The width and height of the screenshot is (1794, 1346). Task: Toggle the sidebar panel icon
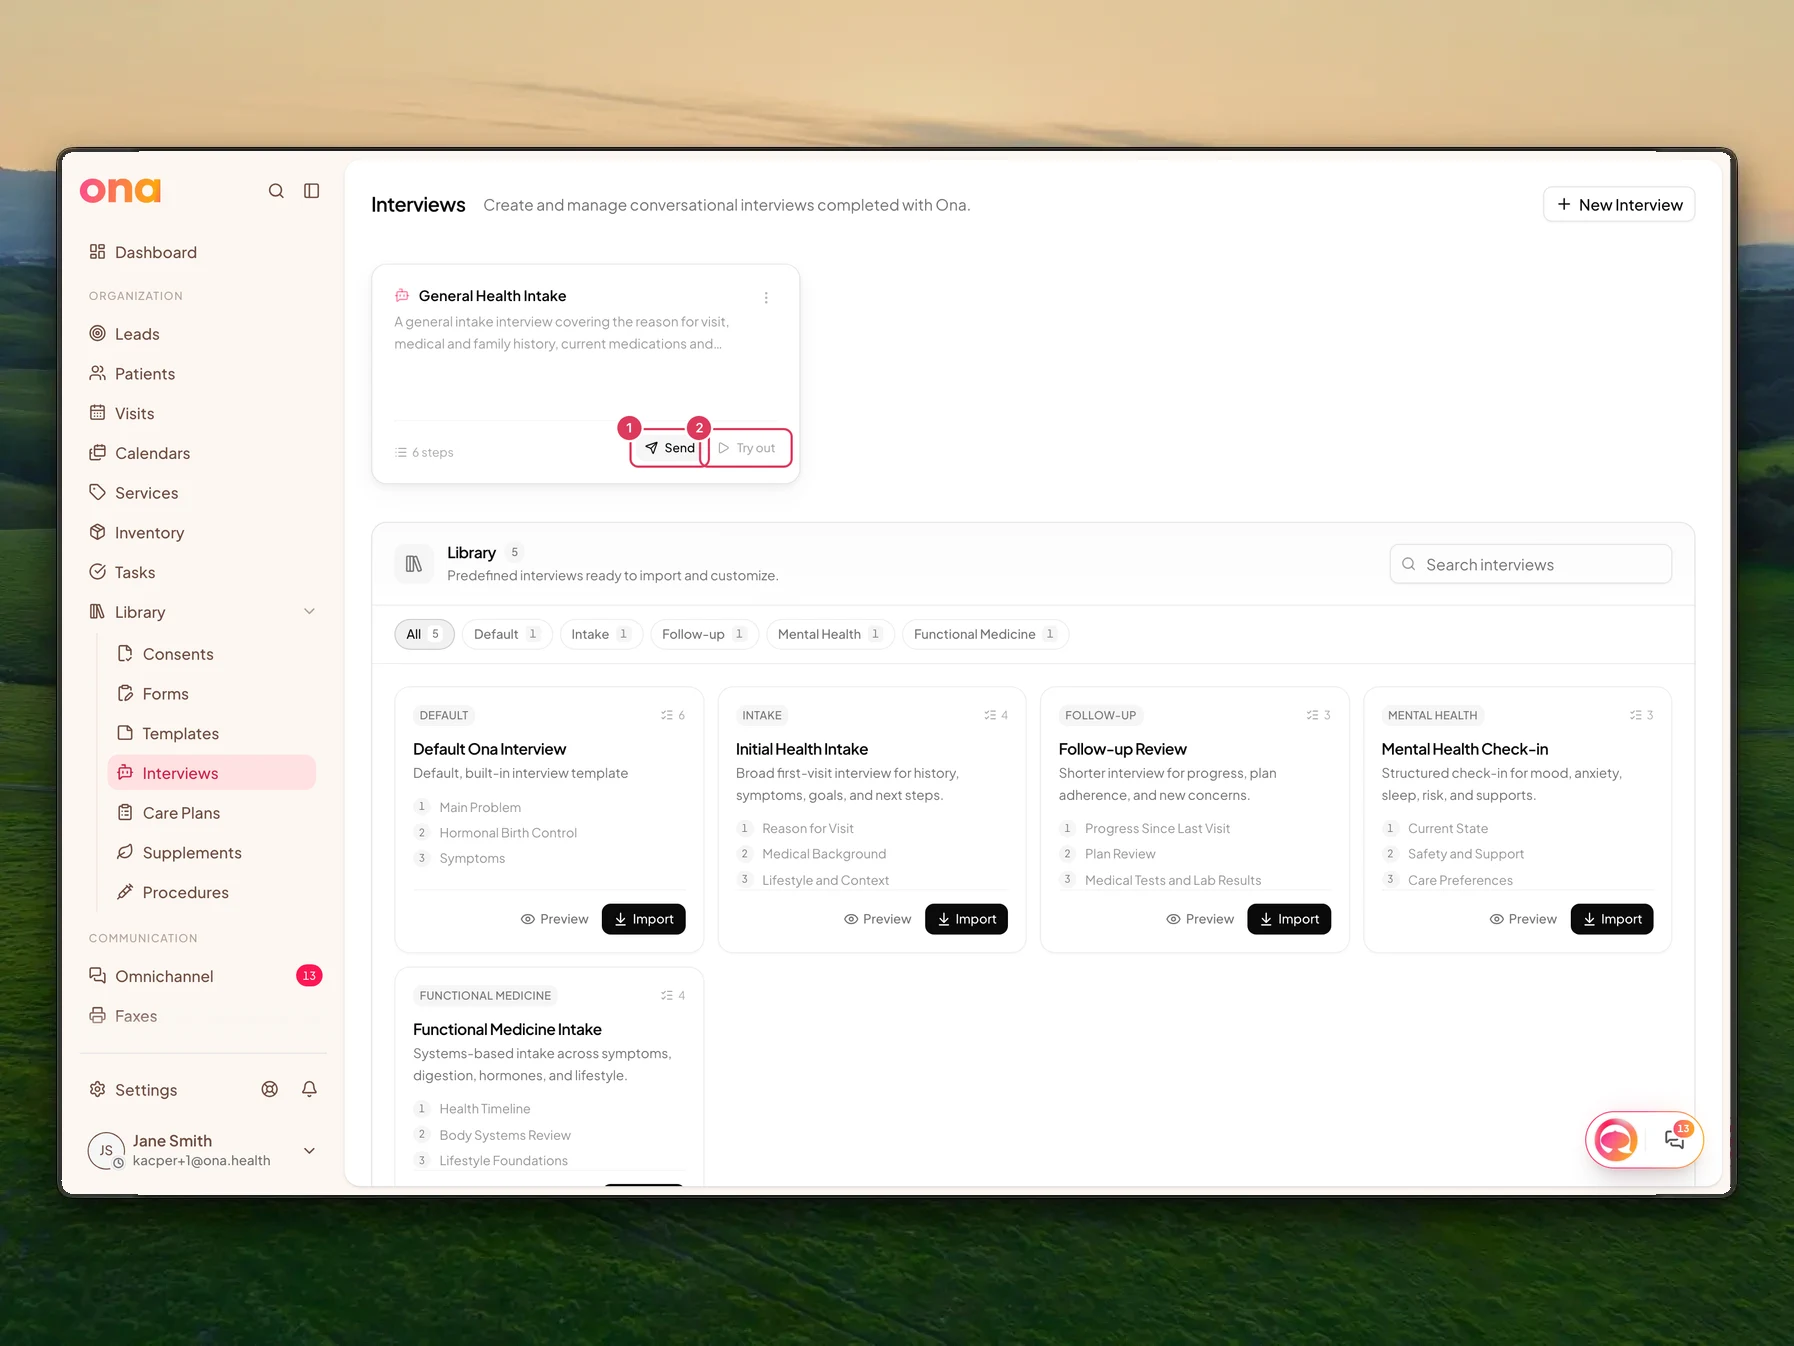tap(312, 191)
